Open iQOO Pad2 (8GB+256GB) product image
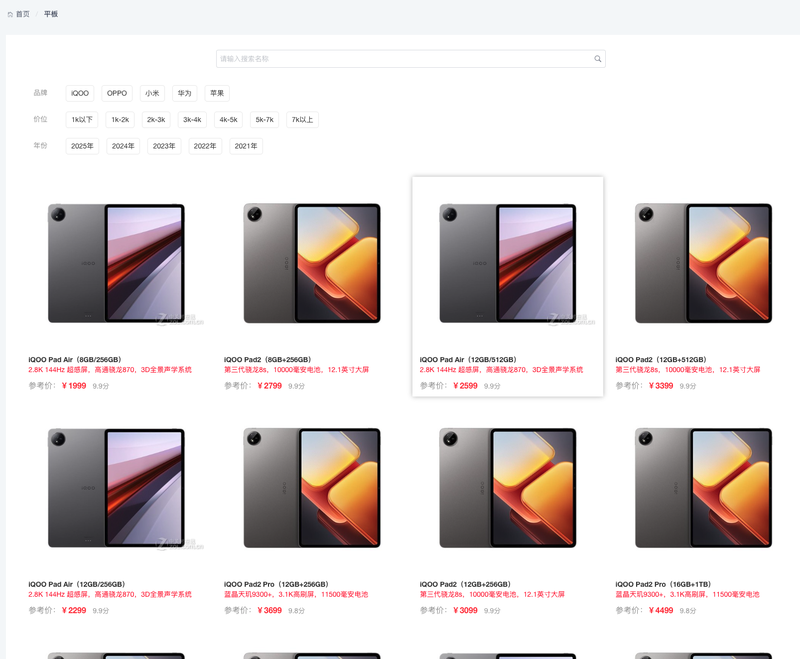 pyautogui.click(x=312, y=263)
